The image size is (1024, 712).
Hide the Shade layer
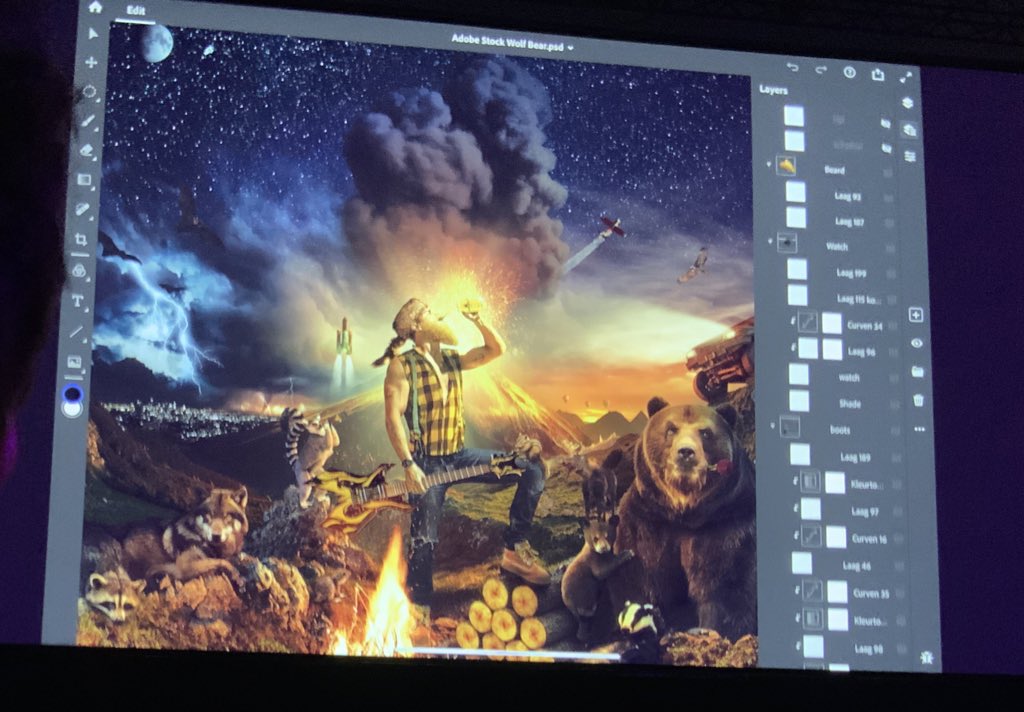point(895,405)
